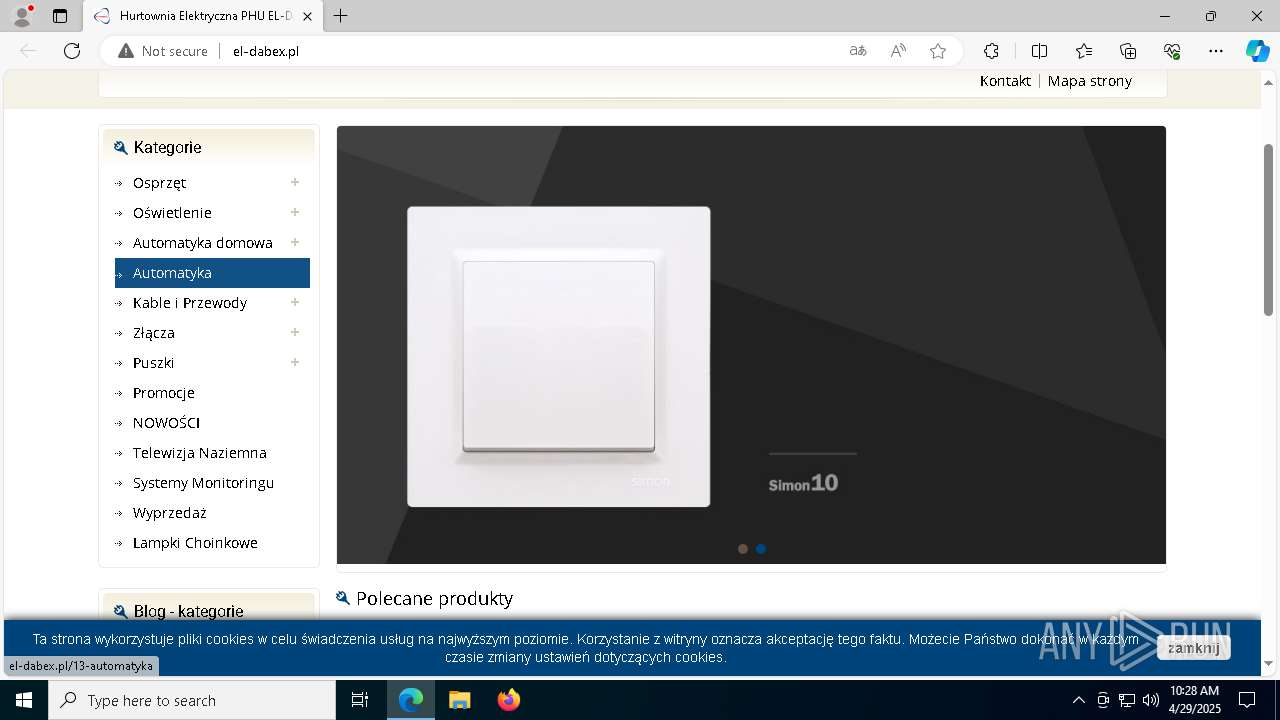Open the notification center icon
Viewport: 1280px width, 720px height.
coord(1247,700)
